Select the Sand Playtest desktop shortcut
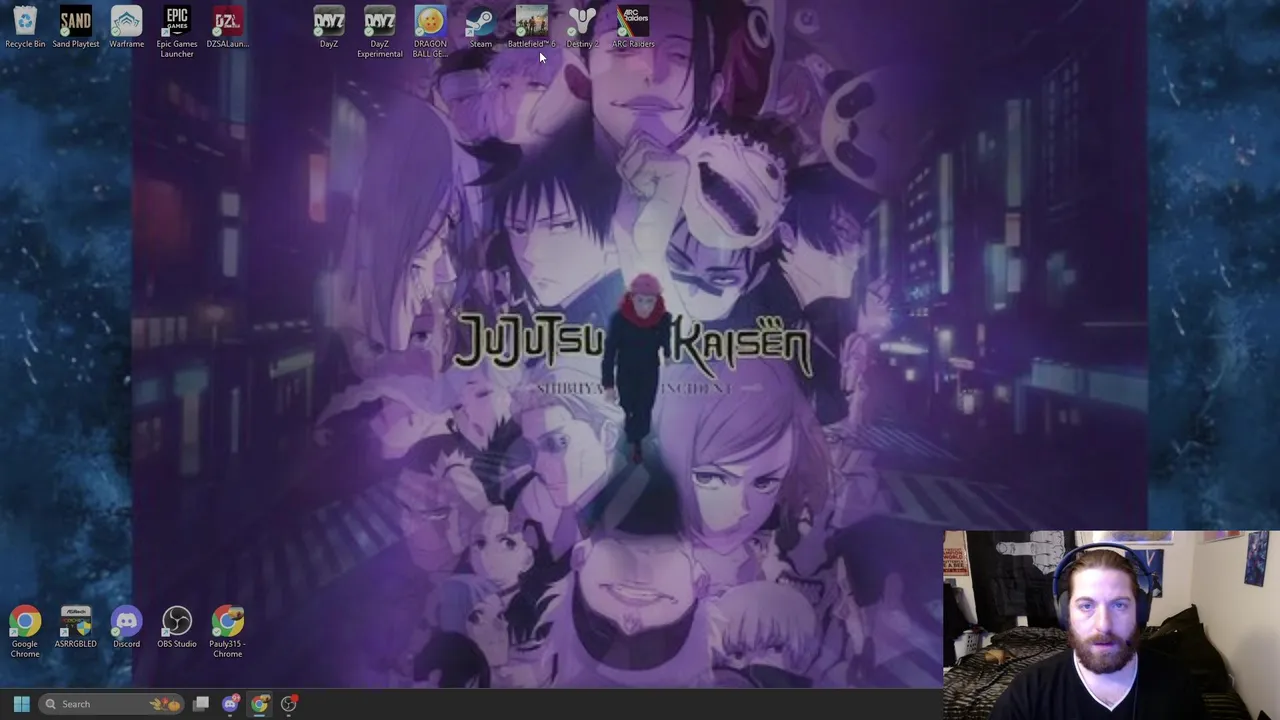The width and height of the screenshot is (1280, 720). (x=76, y=27)
